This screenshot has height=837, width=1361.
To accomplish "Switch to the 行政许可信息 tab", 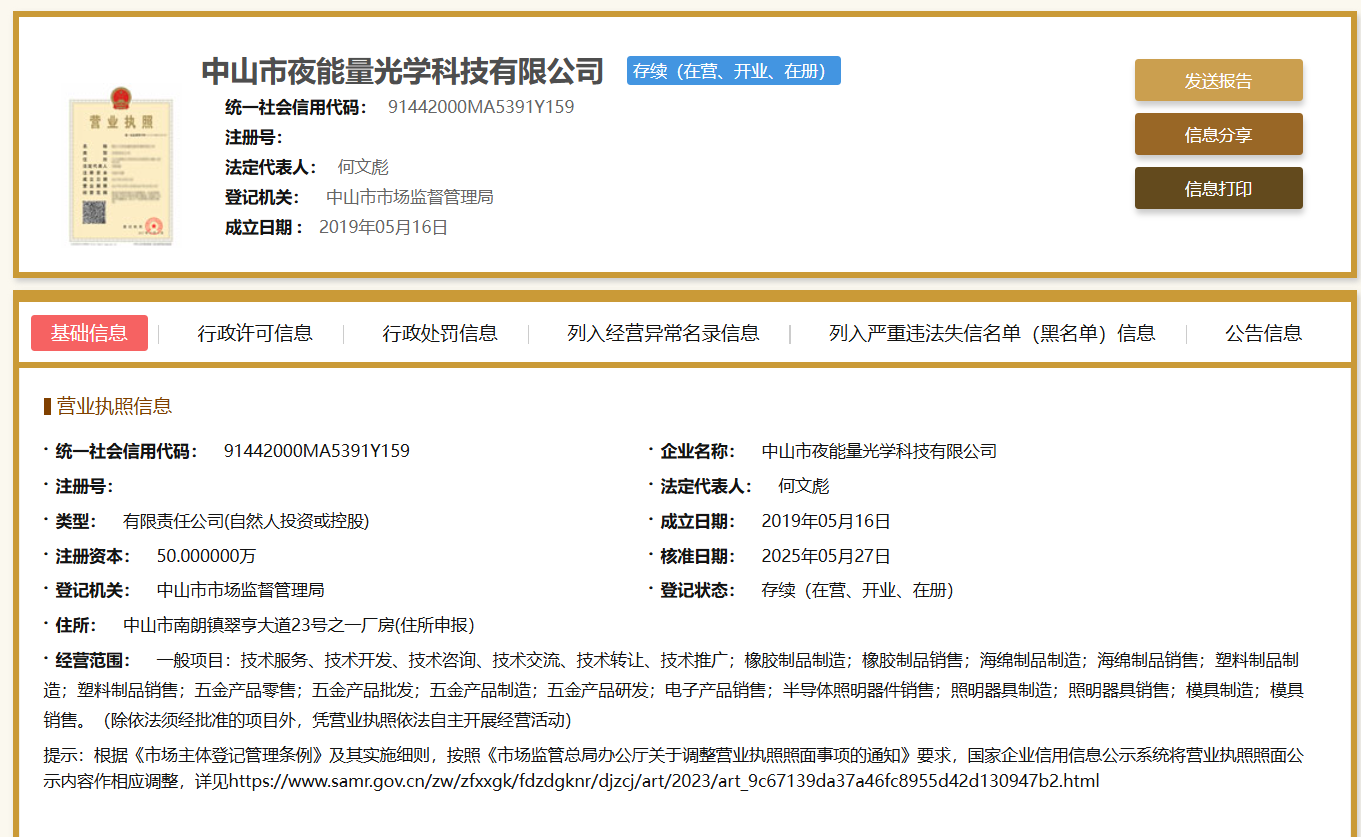I will tap(255, 333).
